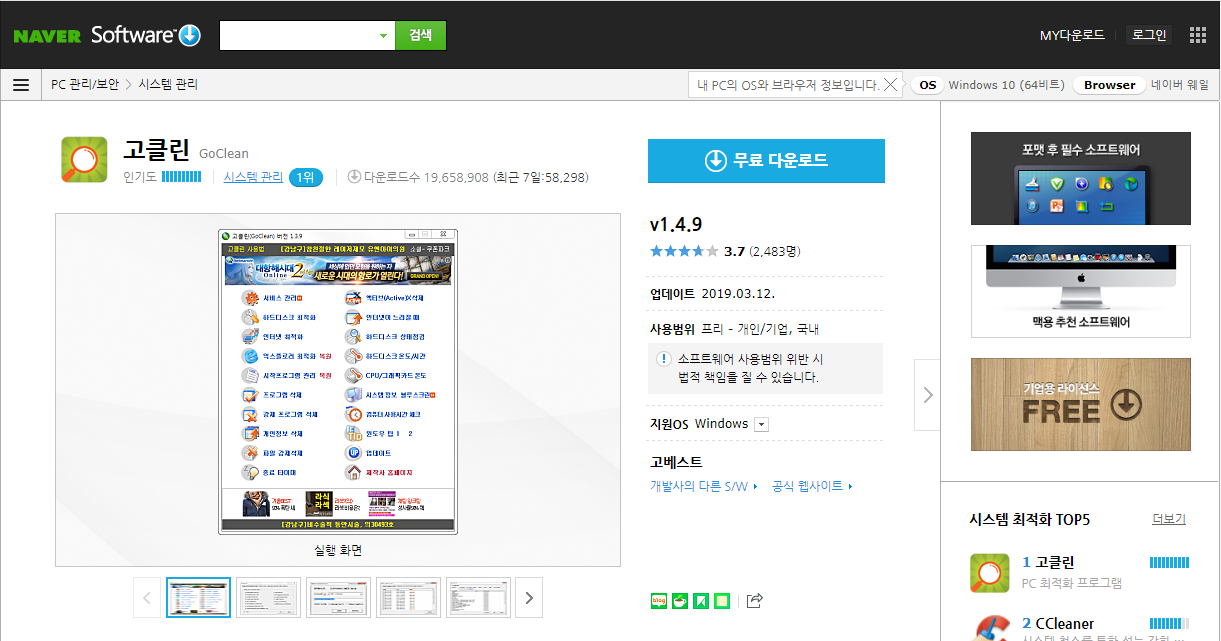1221x641 pixels.
Task: Show next screenshot thumbnails
Action: click(x=529, y=598)
